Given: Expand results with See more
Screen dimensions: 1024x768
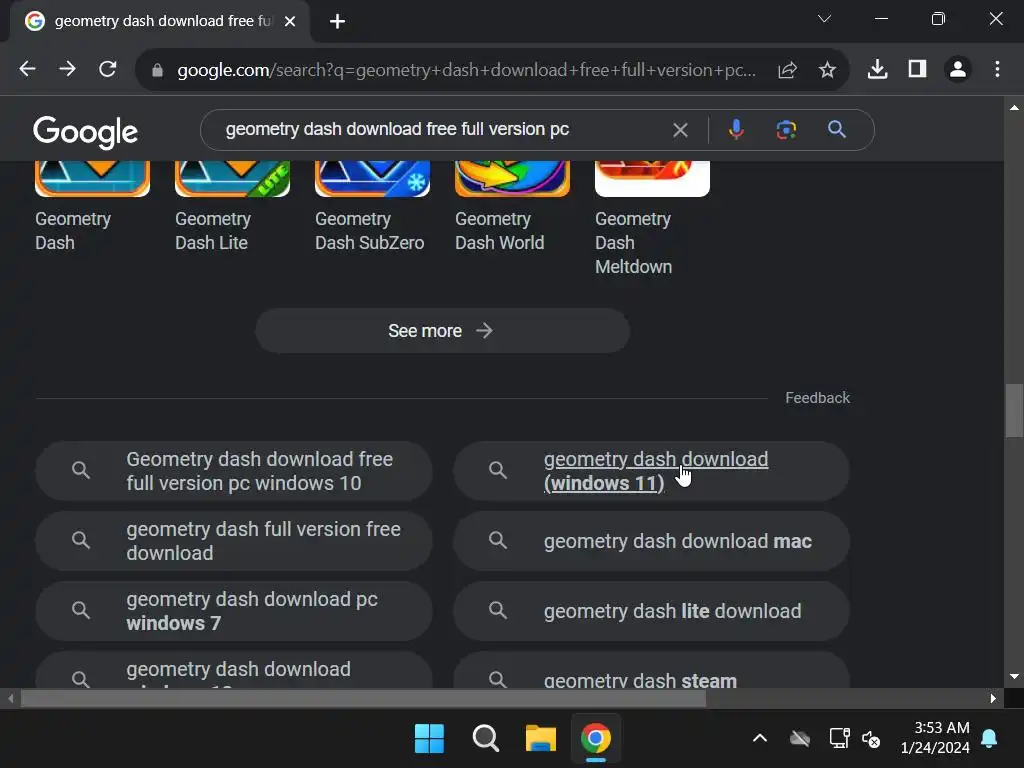Looking at the screenshot, I should [442, 330].
